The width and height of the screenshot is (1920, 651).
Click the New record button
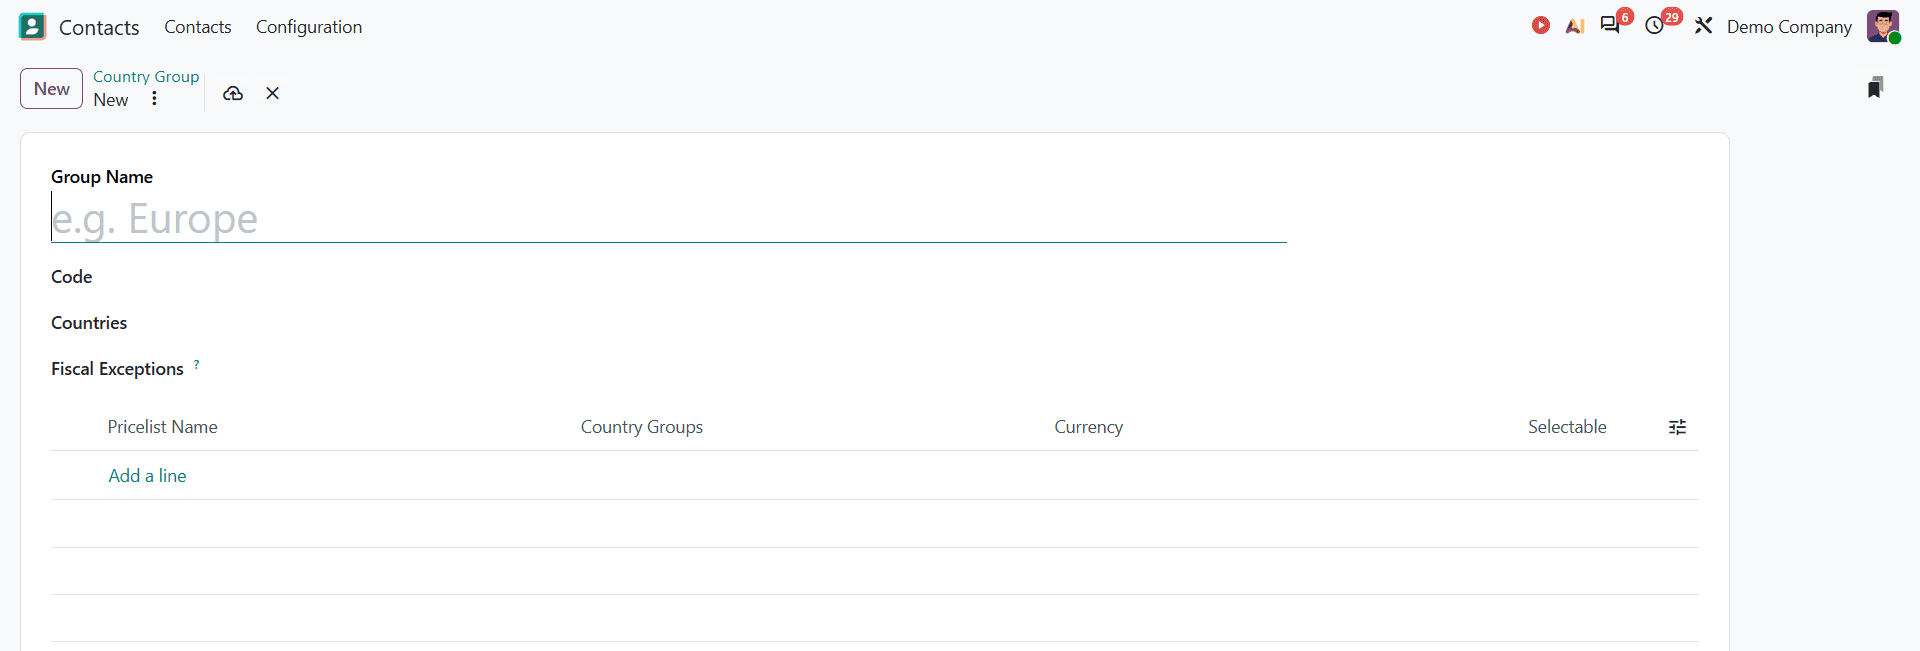[x=52, y=89]
